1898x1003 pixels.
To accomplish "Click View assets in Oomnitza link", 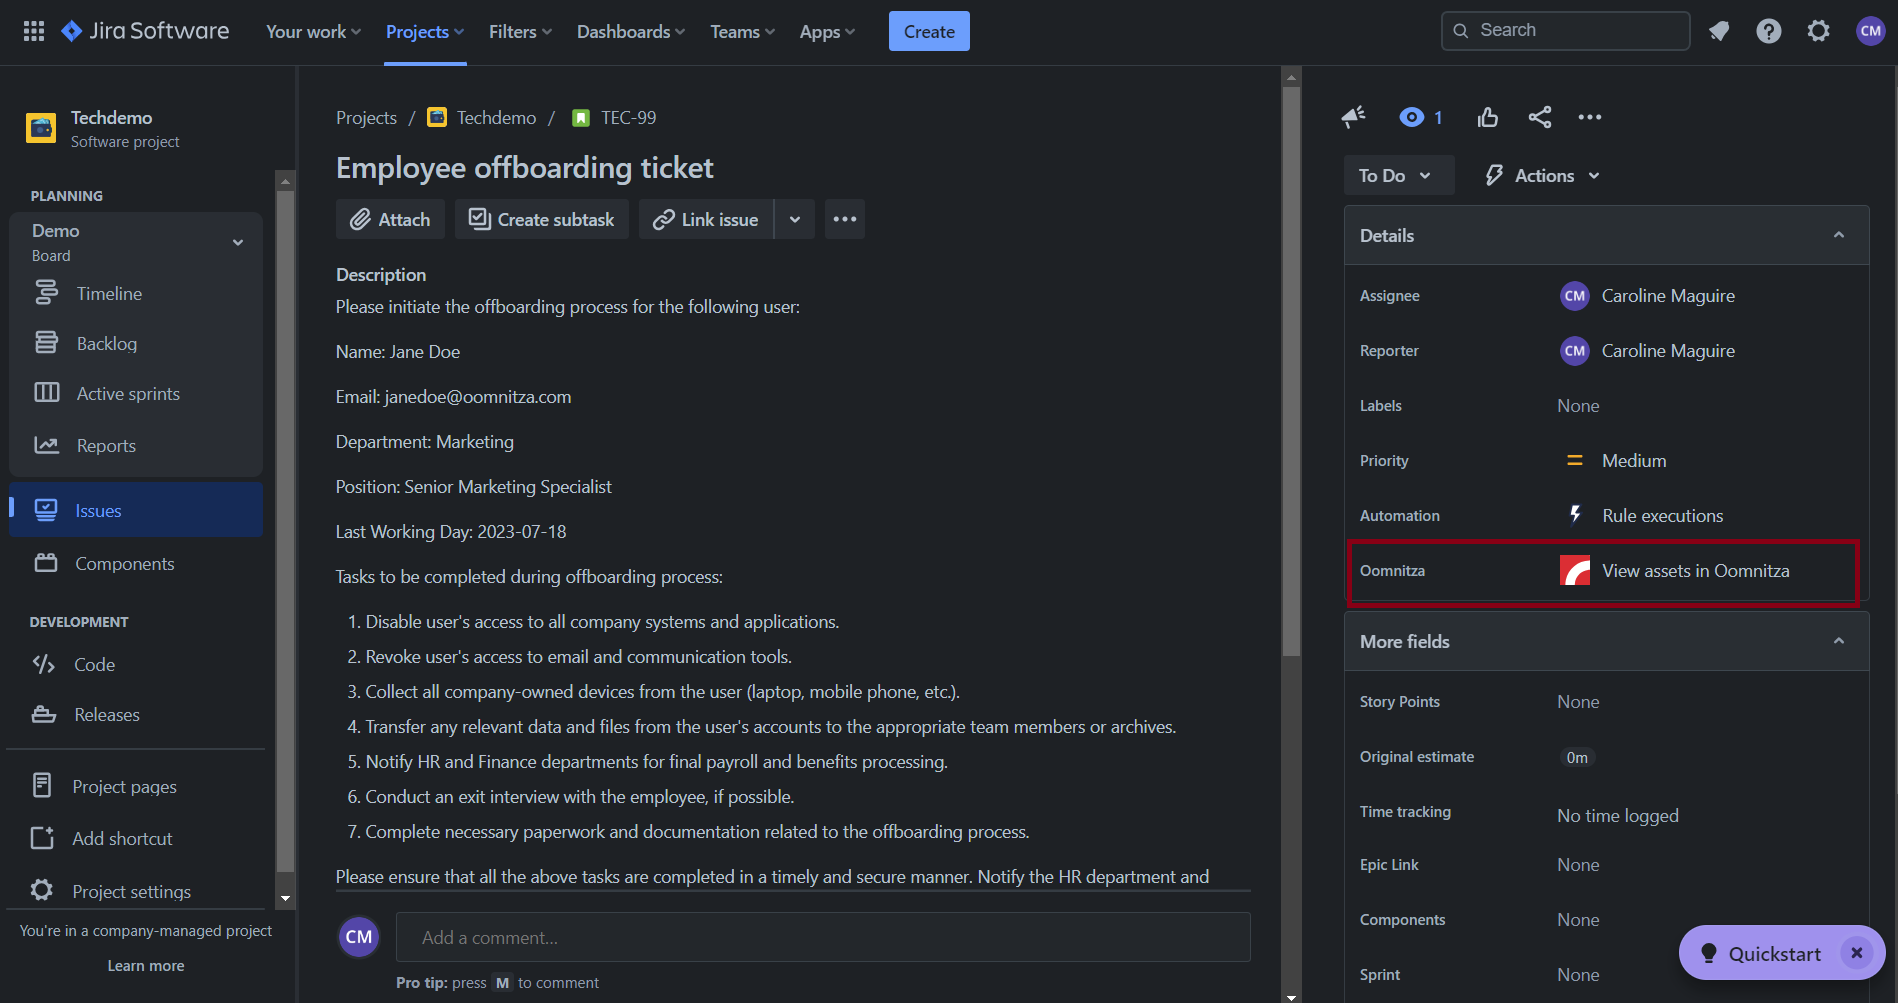I will point(1695,571).
